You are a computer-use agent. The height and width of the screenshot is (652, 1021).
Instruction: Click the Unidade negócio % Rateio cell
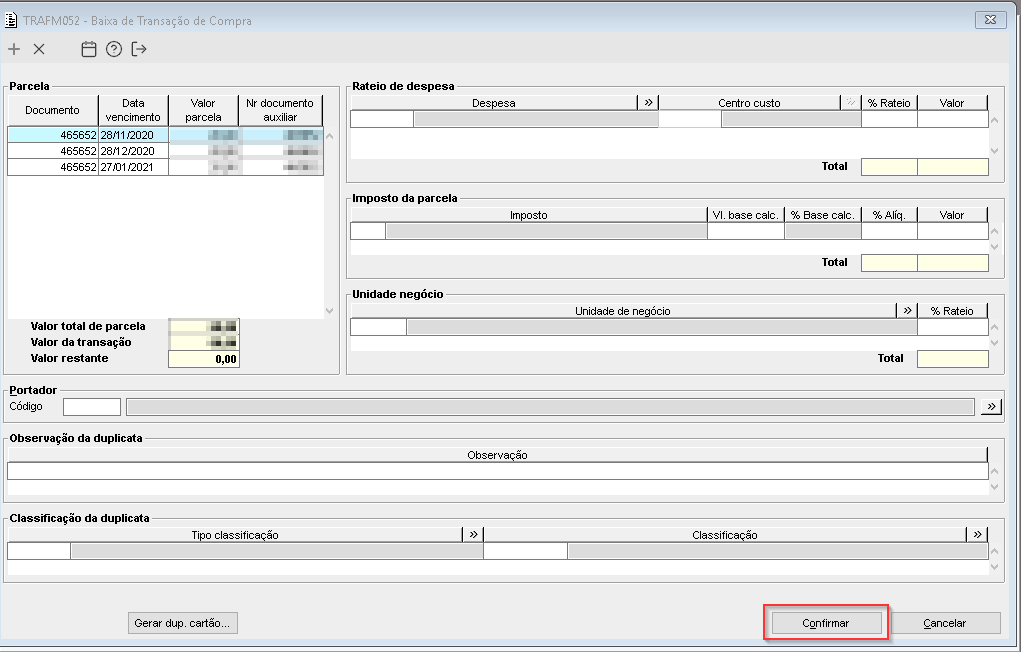(x=953, y=327)
